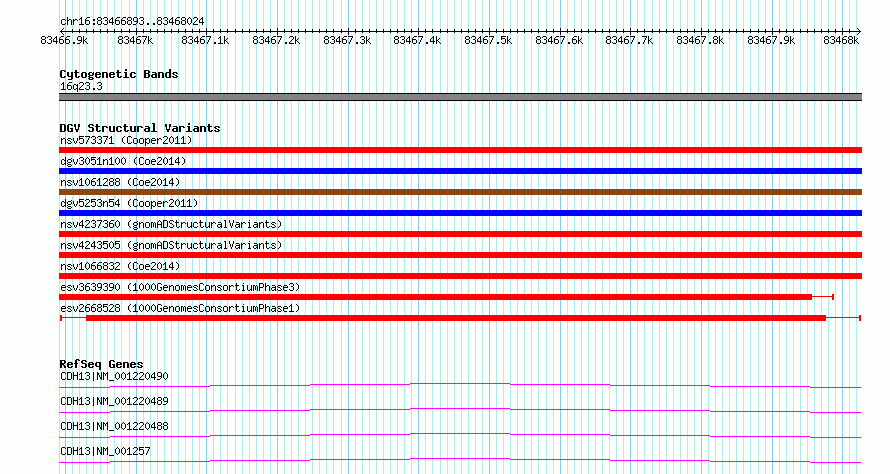Select the red bar for nsv573371

(x=460, y=150)
